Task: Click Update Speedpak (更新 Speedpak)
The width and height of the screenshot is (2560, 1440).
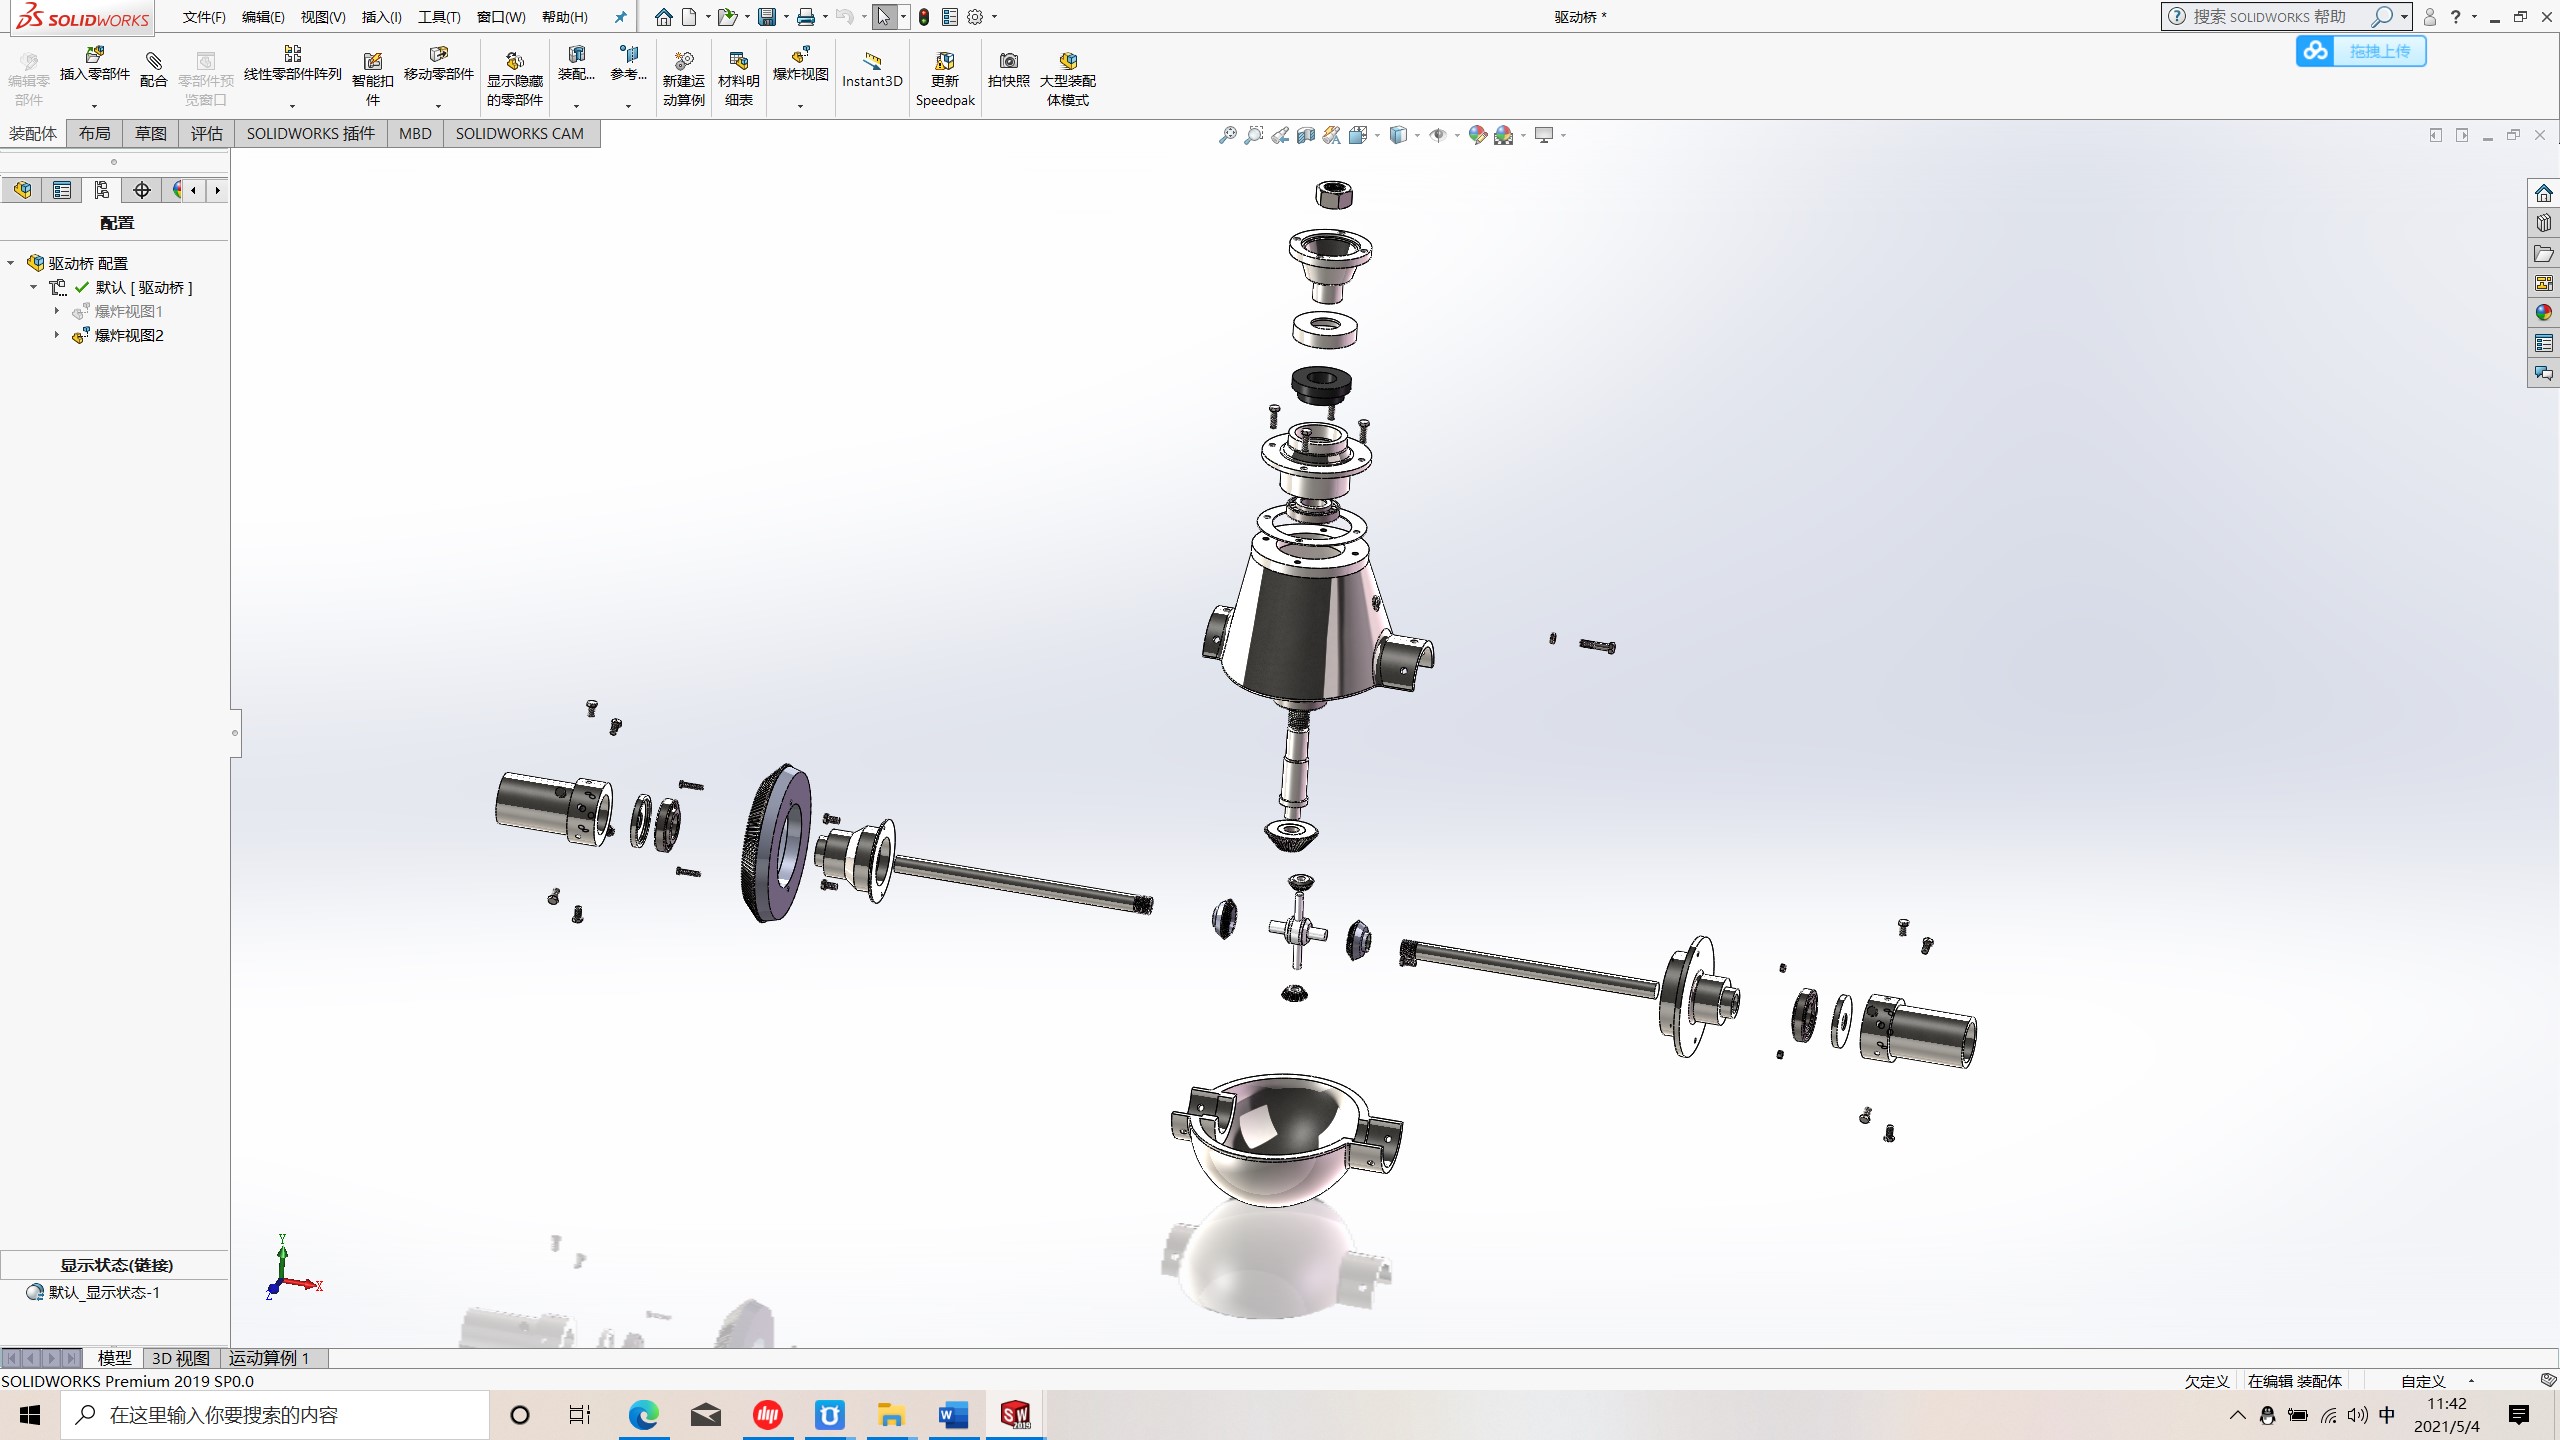Action: (944, 79)
